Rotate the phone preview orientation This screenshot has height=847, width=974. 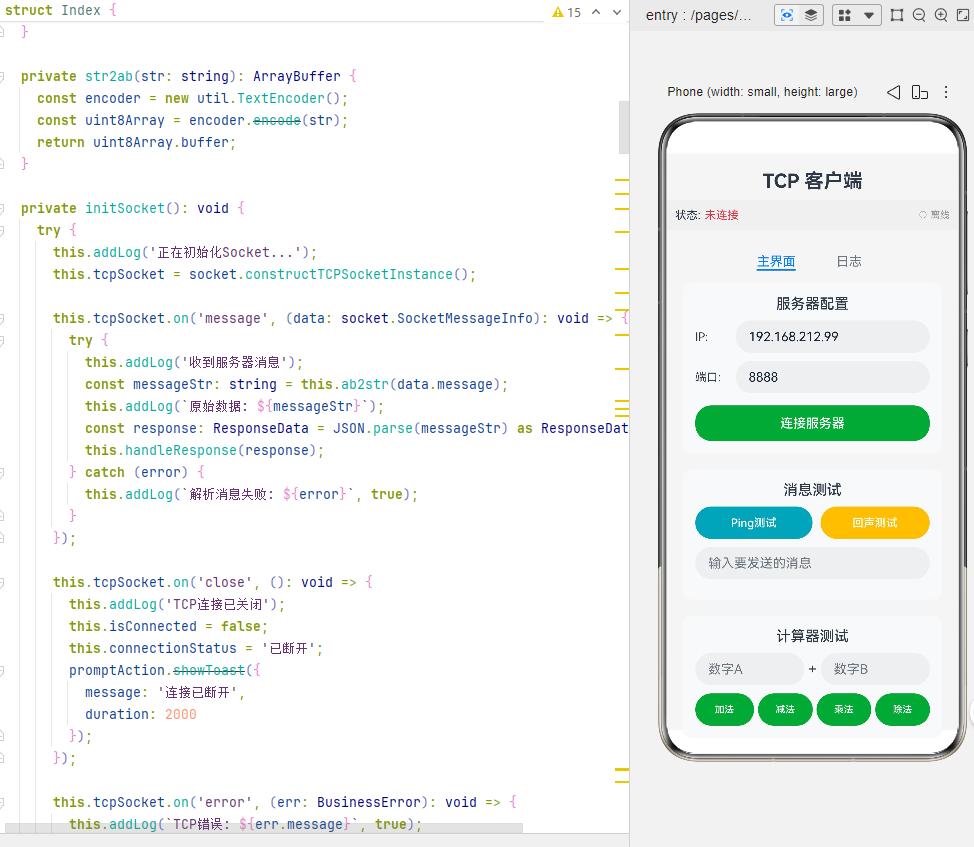pos(919,93)
